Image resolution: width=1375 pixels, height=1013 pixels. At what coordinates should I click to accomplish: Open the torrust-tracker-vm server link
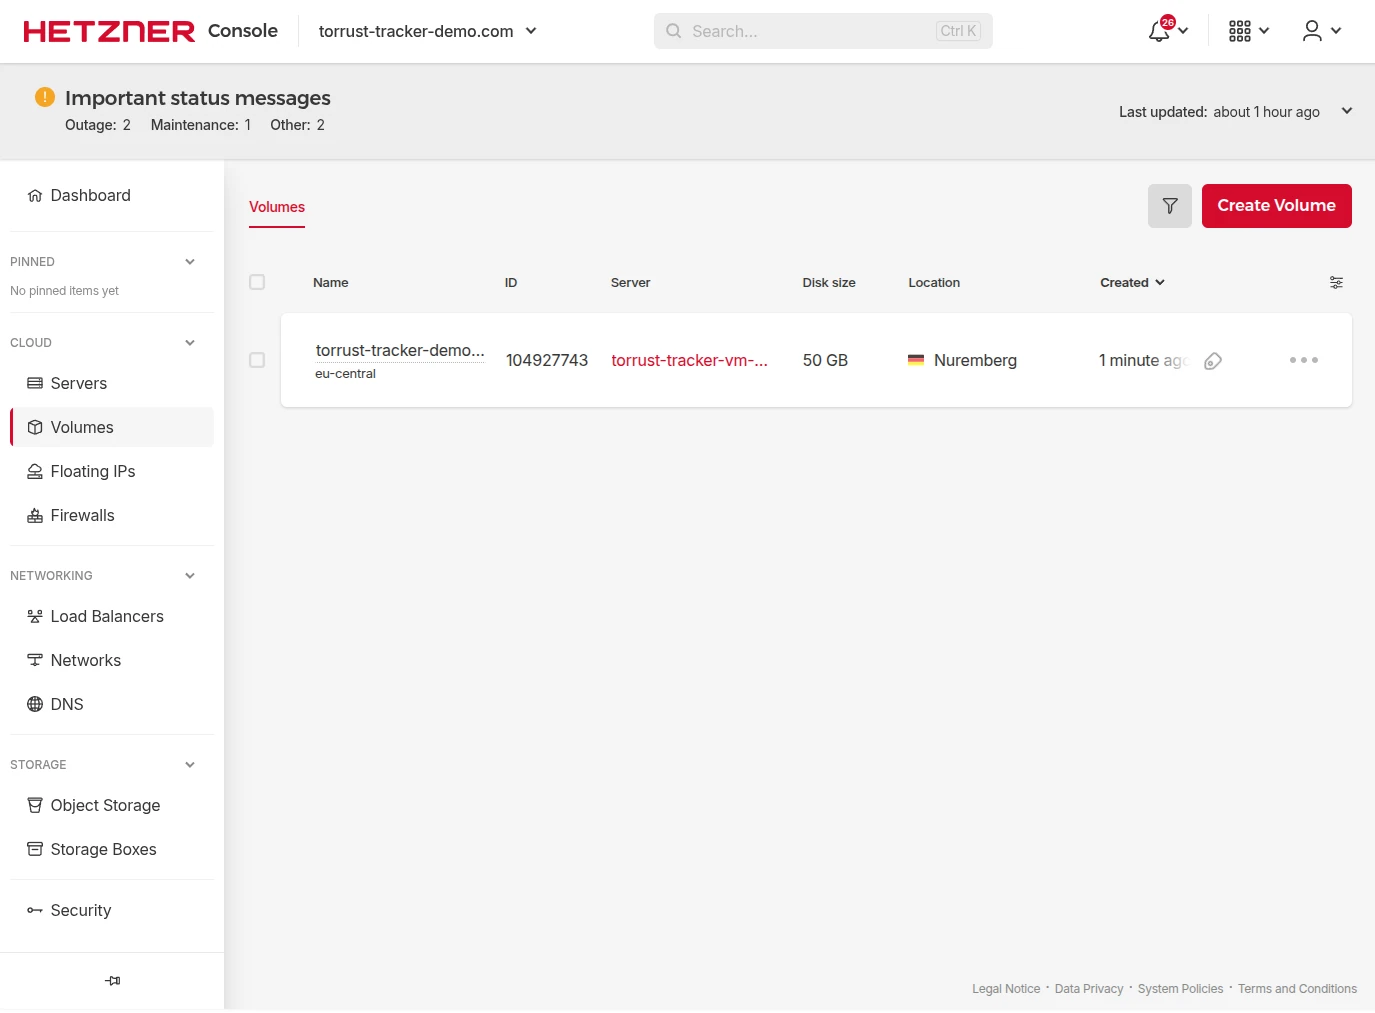tap(689, 360)
